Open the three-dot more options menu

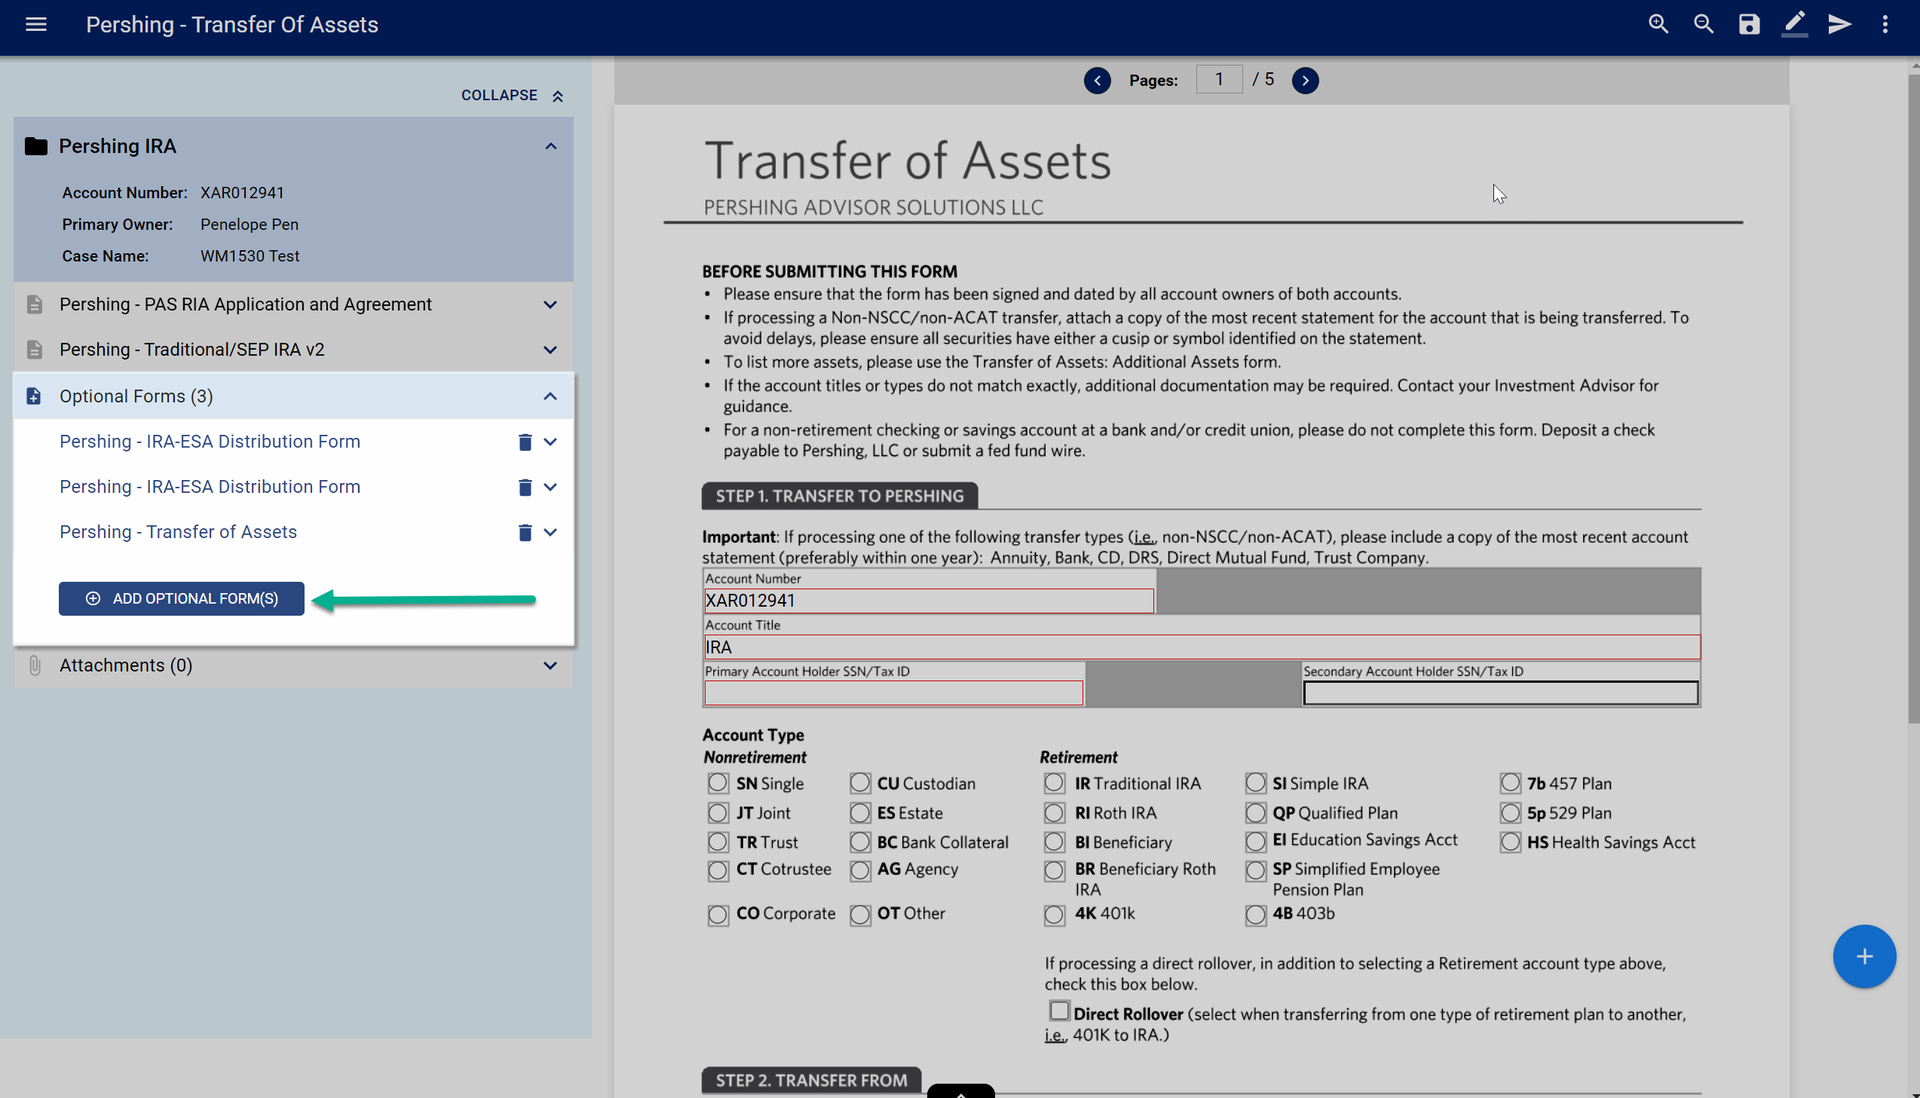click(1885, 24)
